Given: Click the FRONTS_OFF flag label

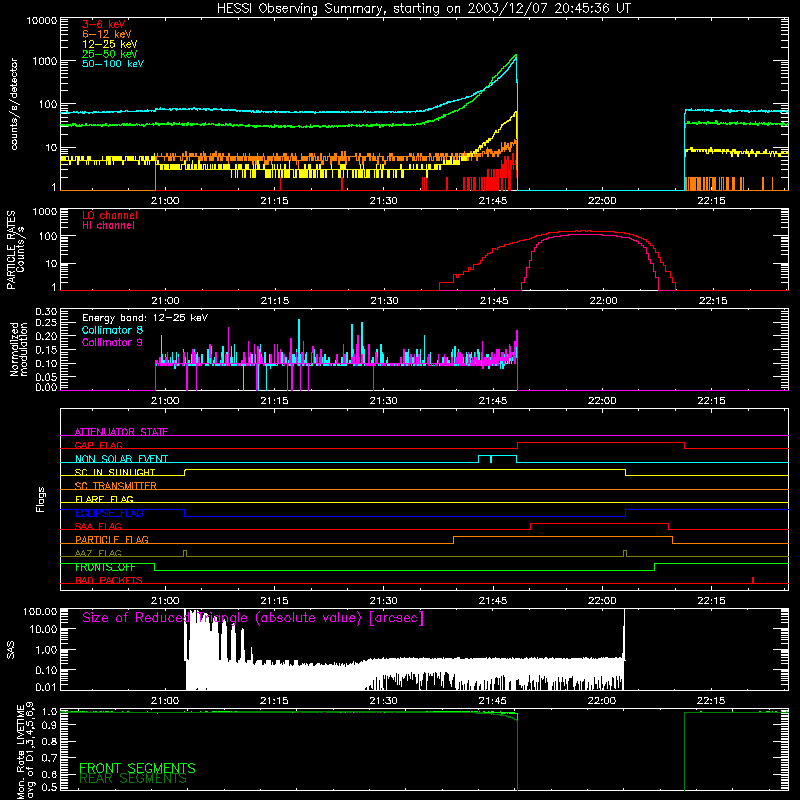Looking at the screenshot, I should (105, 567).
